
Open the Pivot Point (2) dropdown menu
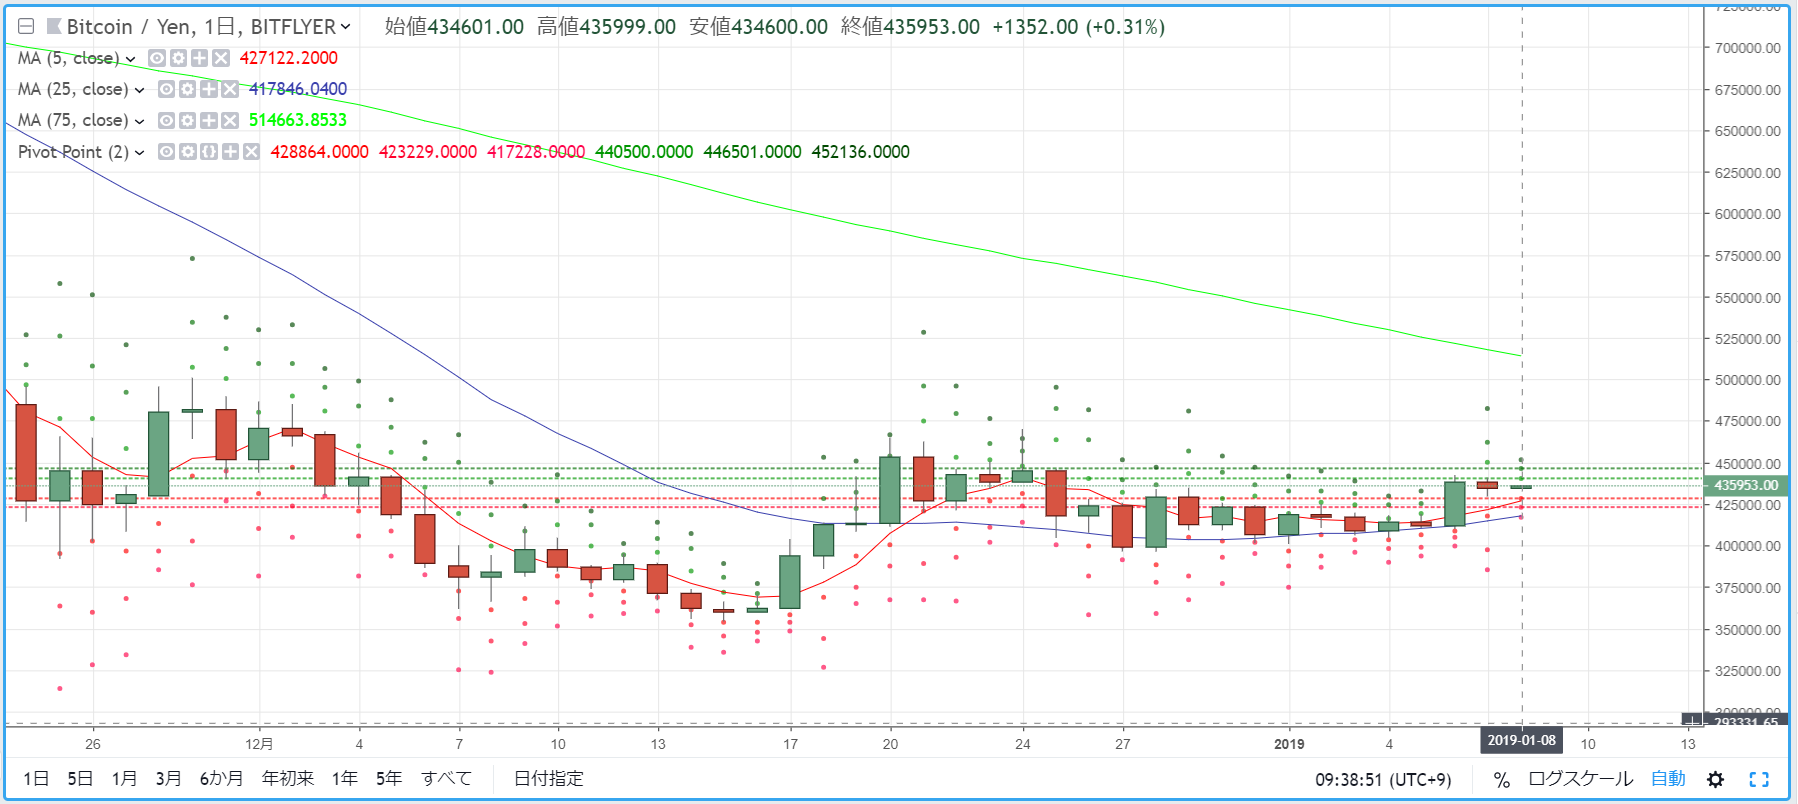click(139, 153)
